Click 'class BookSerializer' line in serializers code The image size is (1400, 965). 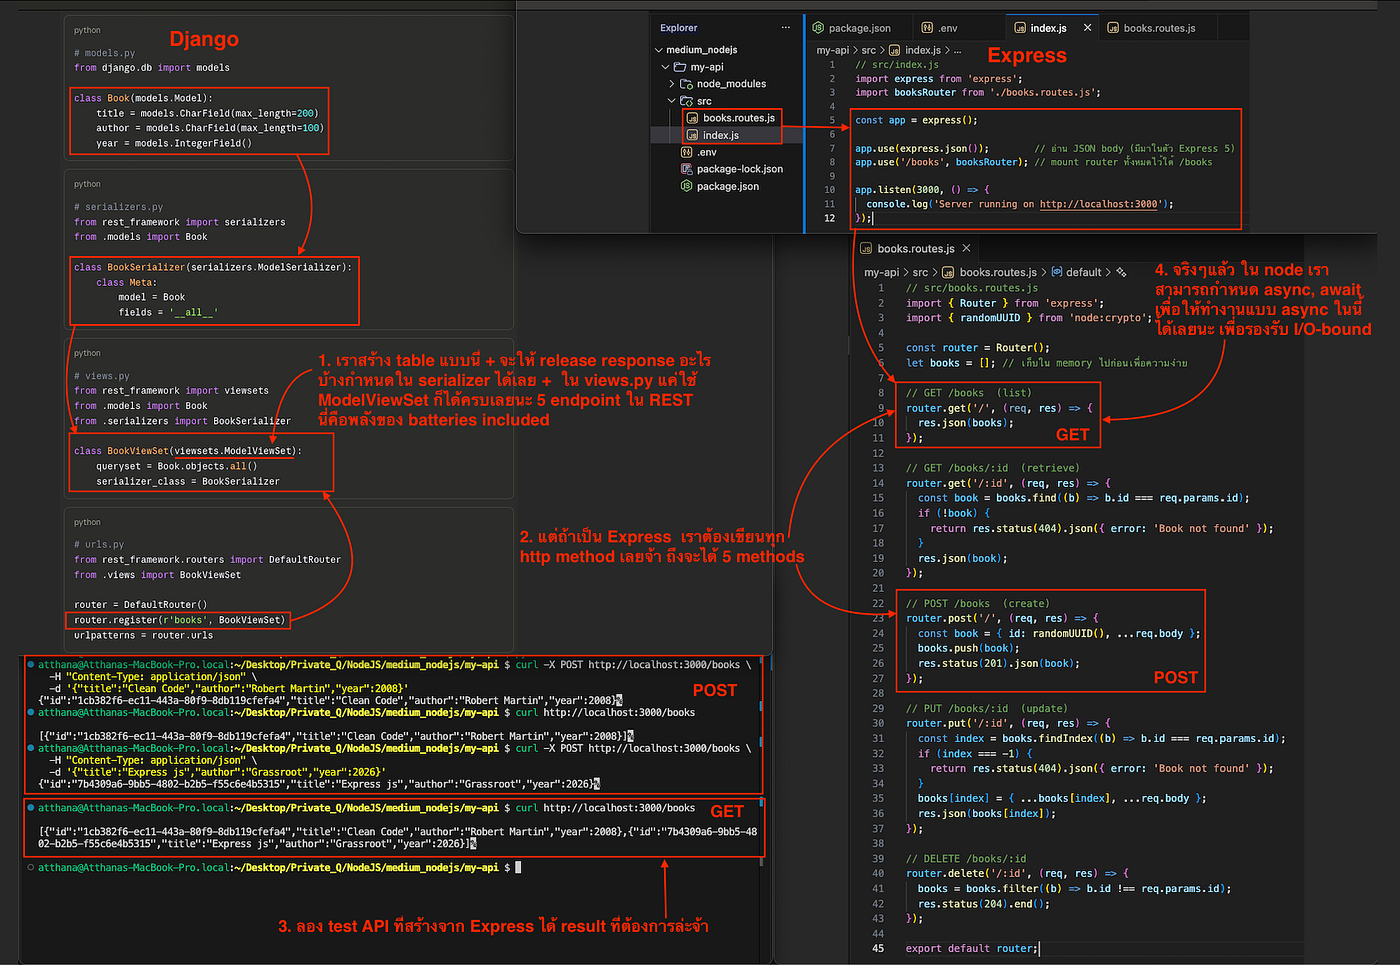[x=213, y=267]
